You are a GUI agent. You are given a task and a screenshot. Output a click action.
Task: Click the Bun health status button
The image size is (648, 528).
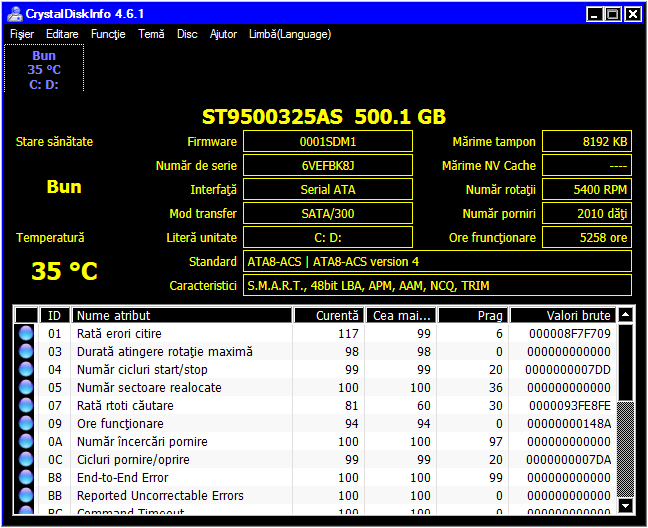click(64, 186)
